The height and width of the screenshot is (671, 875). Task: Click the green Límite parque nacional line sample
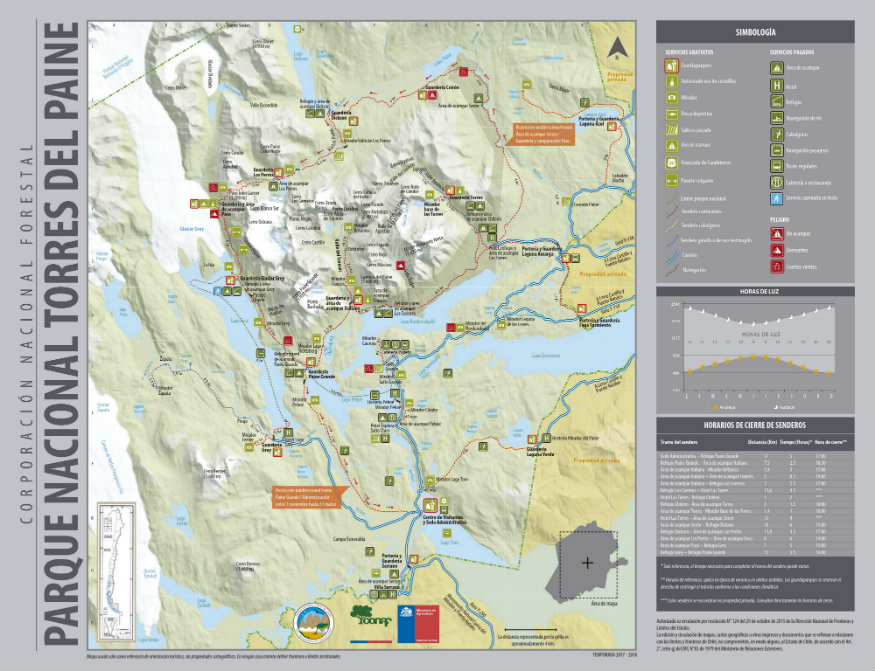[671, 198]
